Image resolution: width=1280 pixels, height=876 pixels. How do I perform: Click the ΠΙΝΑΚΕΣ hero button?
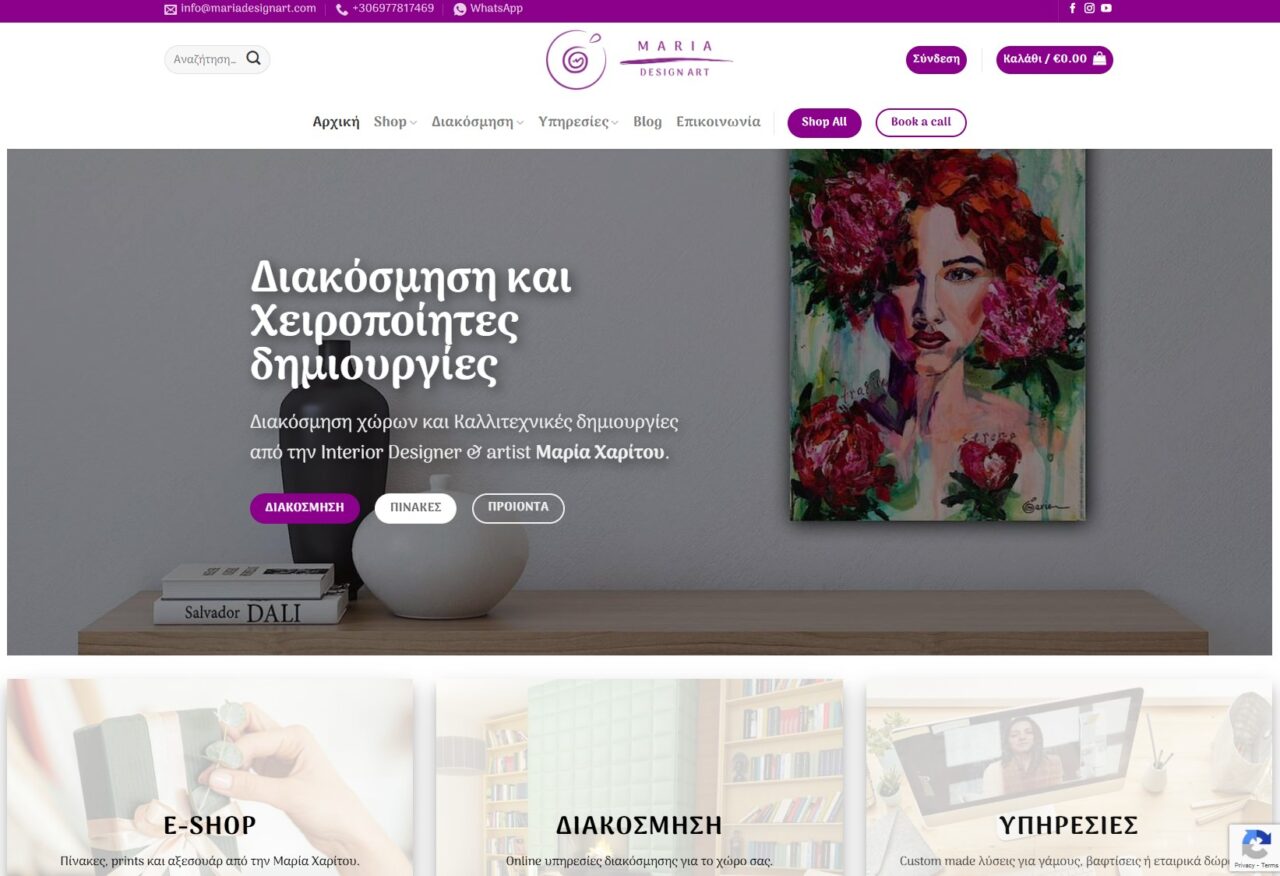(x=415, y=508)
